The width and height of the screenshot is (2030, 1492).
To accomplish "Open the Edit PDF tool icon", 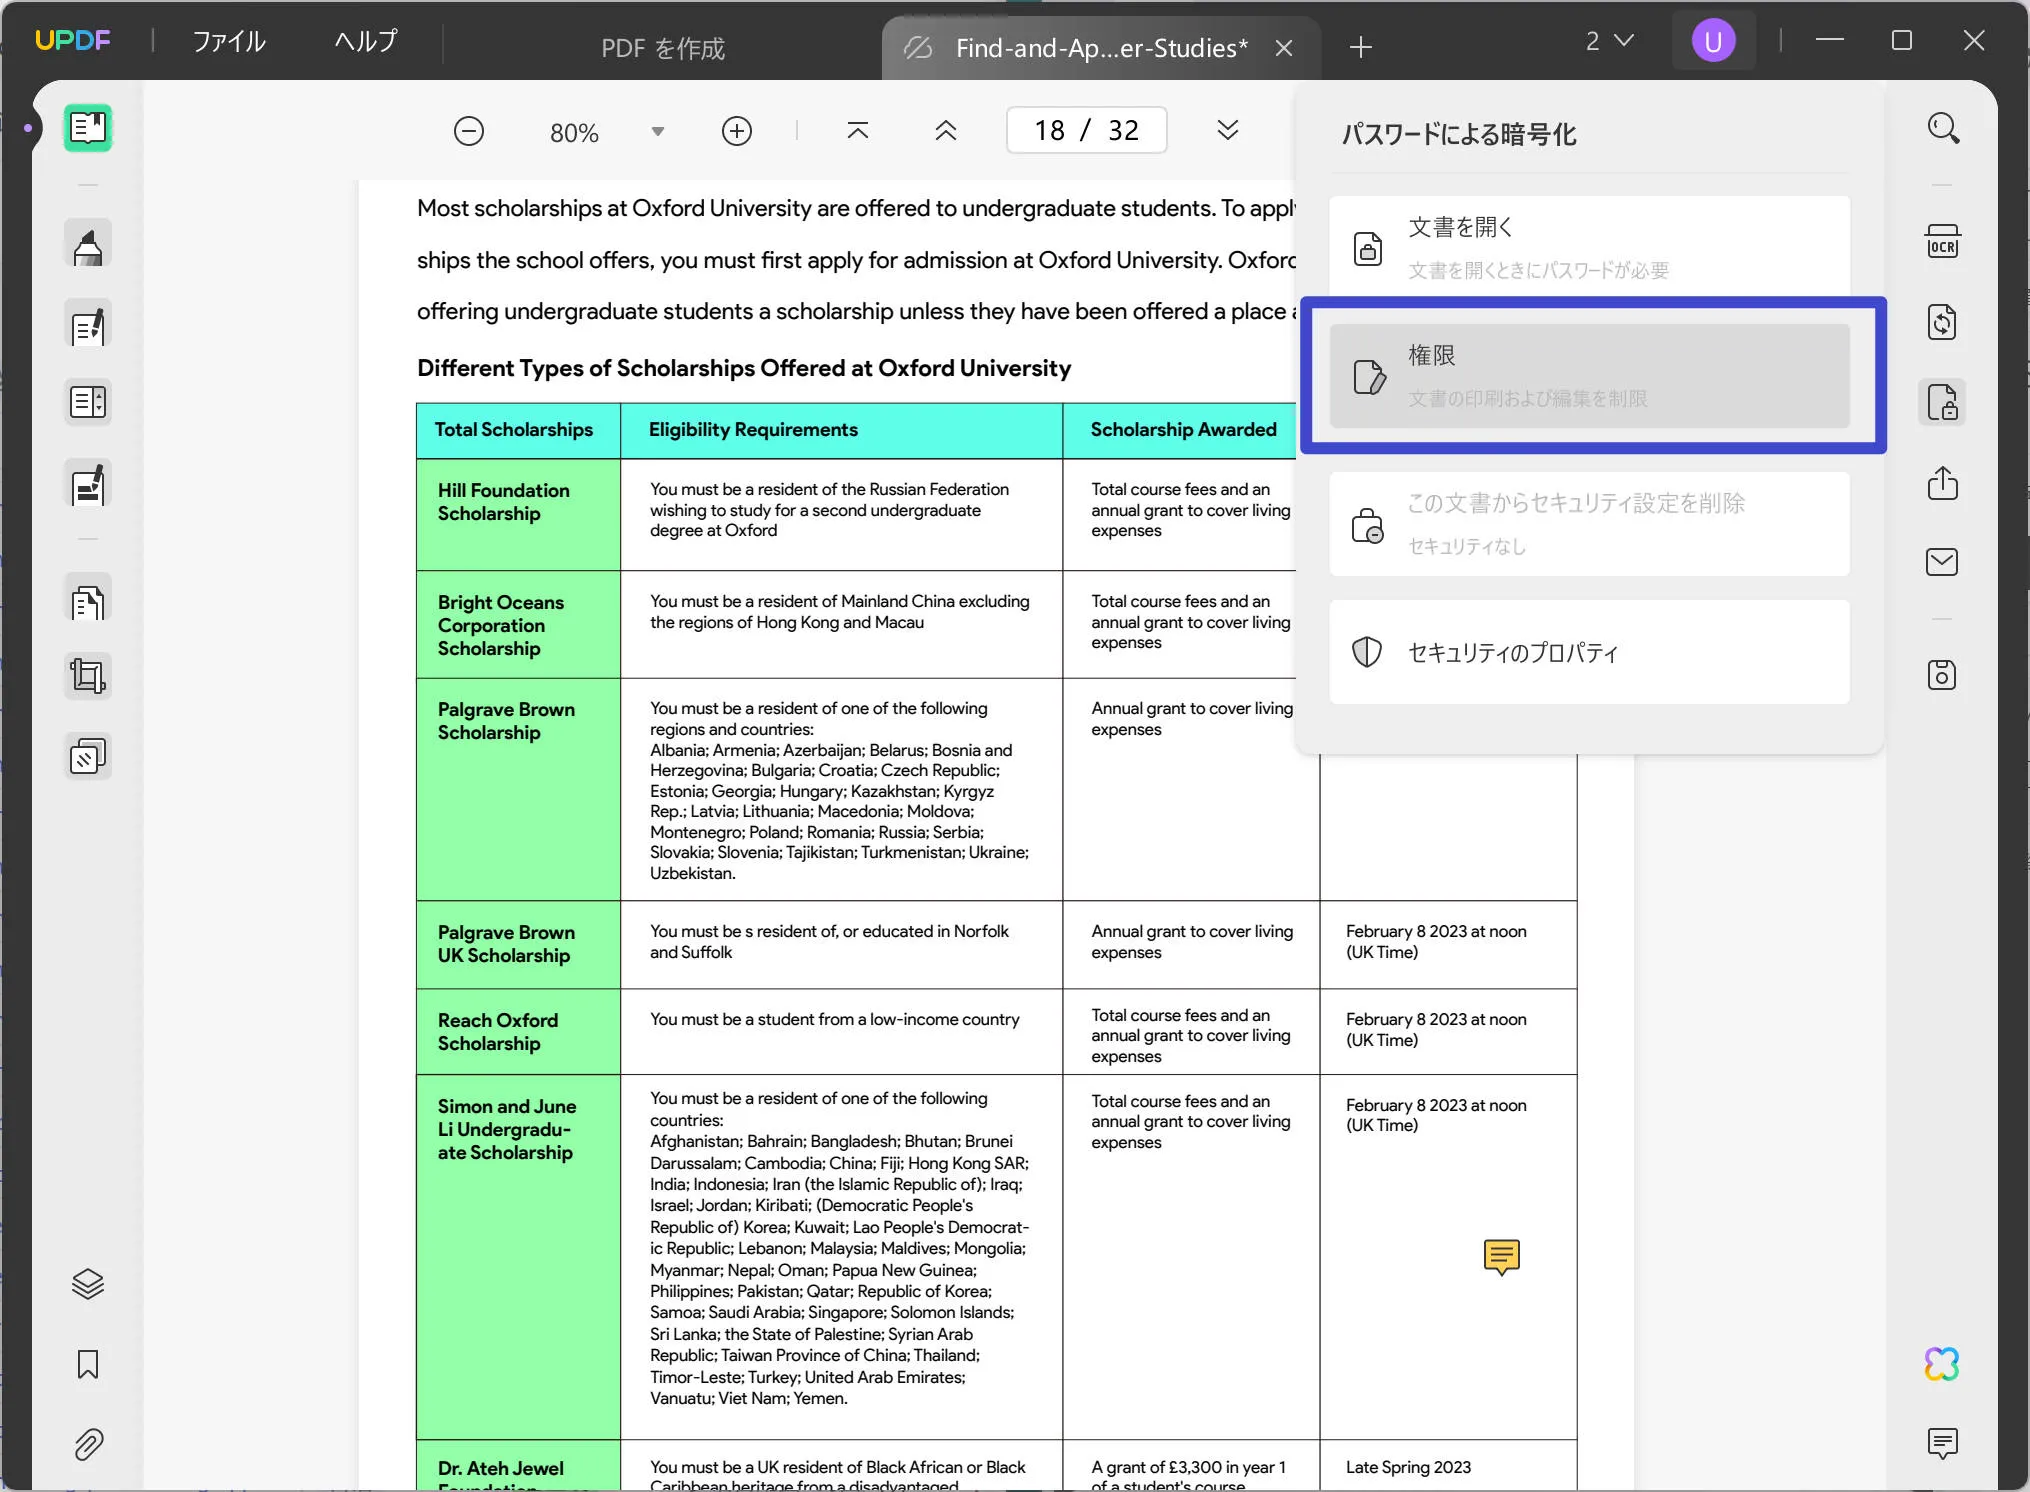I will (88, 325).
